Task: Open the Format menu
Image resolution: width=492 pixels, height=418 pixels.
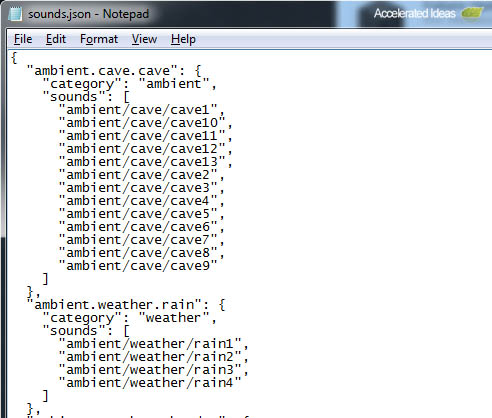Action: (x=99, y=39)
